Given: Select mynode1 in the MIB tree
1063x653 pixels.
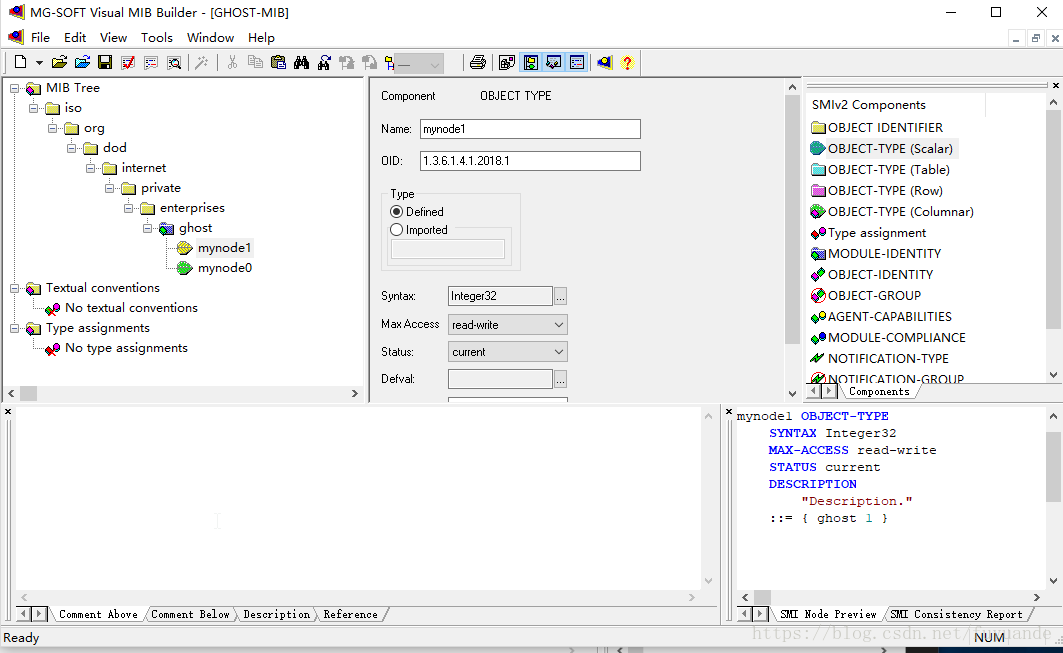Looking at the screenshot, I should [x=224, y=248].
